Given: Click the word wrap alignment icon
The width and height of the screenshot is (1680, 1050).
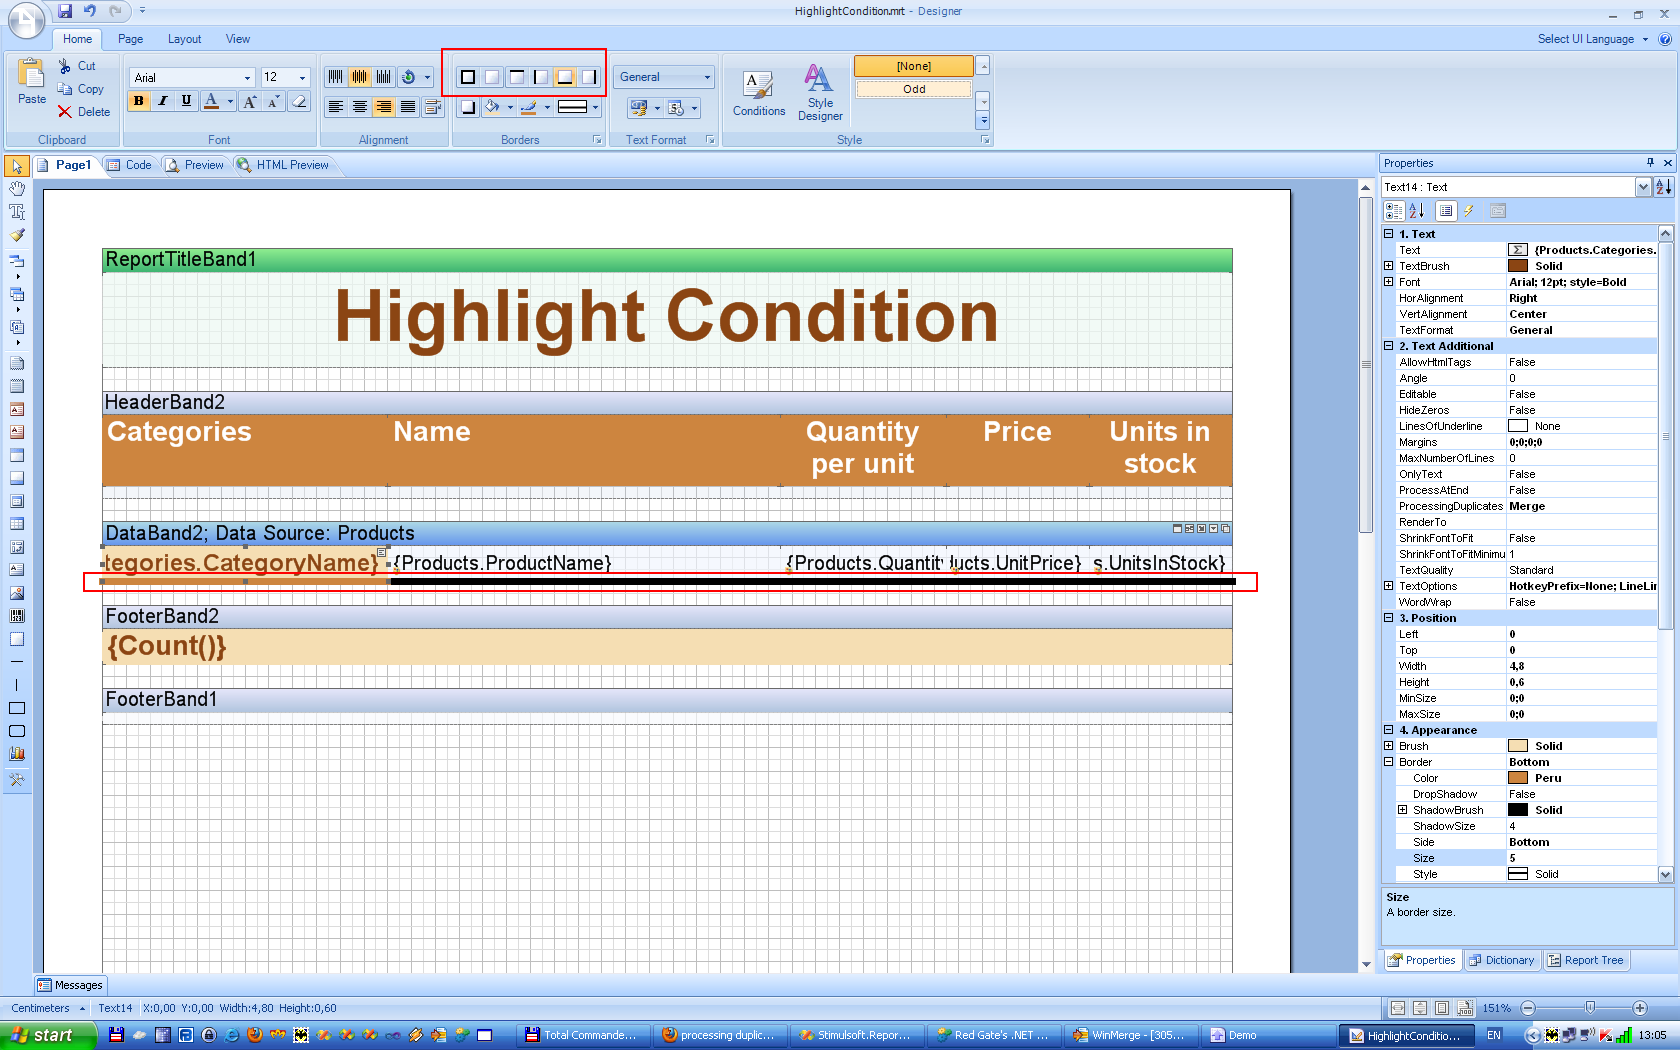Looking at the screenshot, I should [433, 107].
